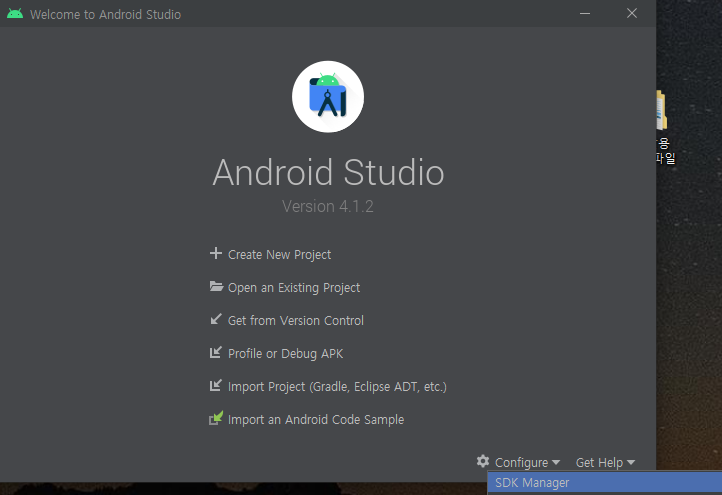Viewport: 722px width, 495px height.
Task: Expand the Configure dropdown
Action: (x=527, y=462)
